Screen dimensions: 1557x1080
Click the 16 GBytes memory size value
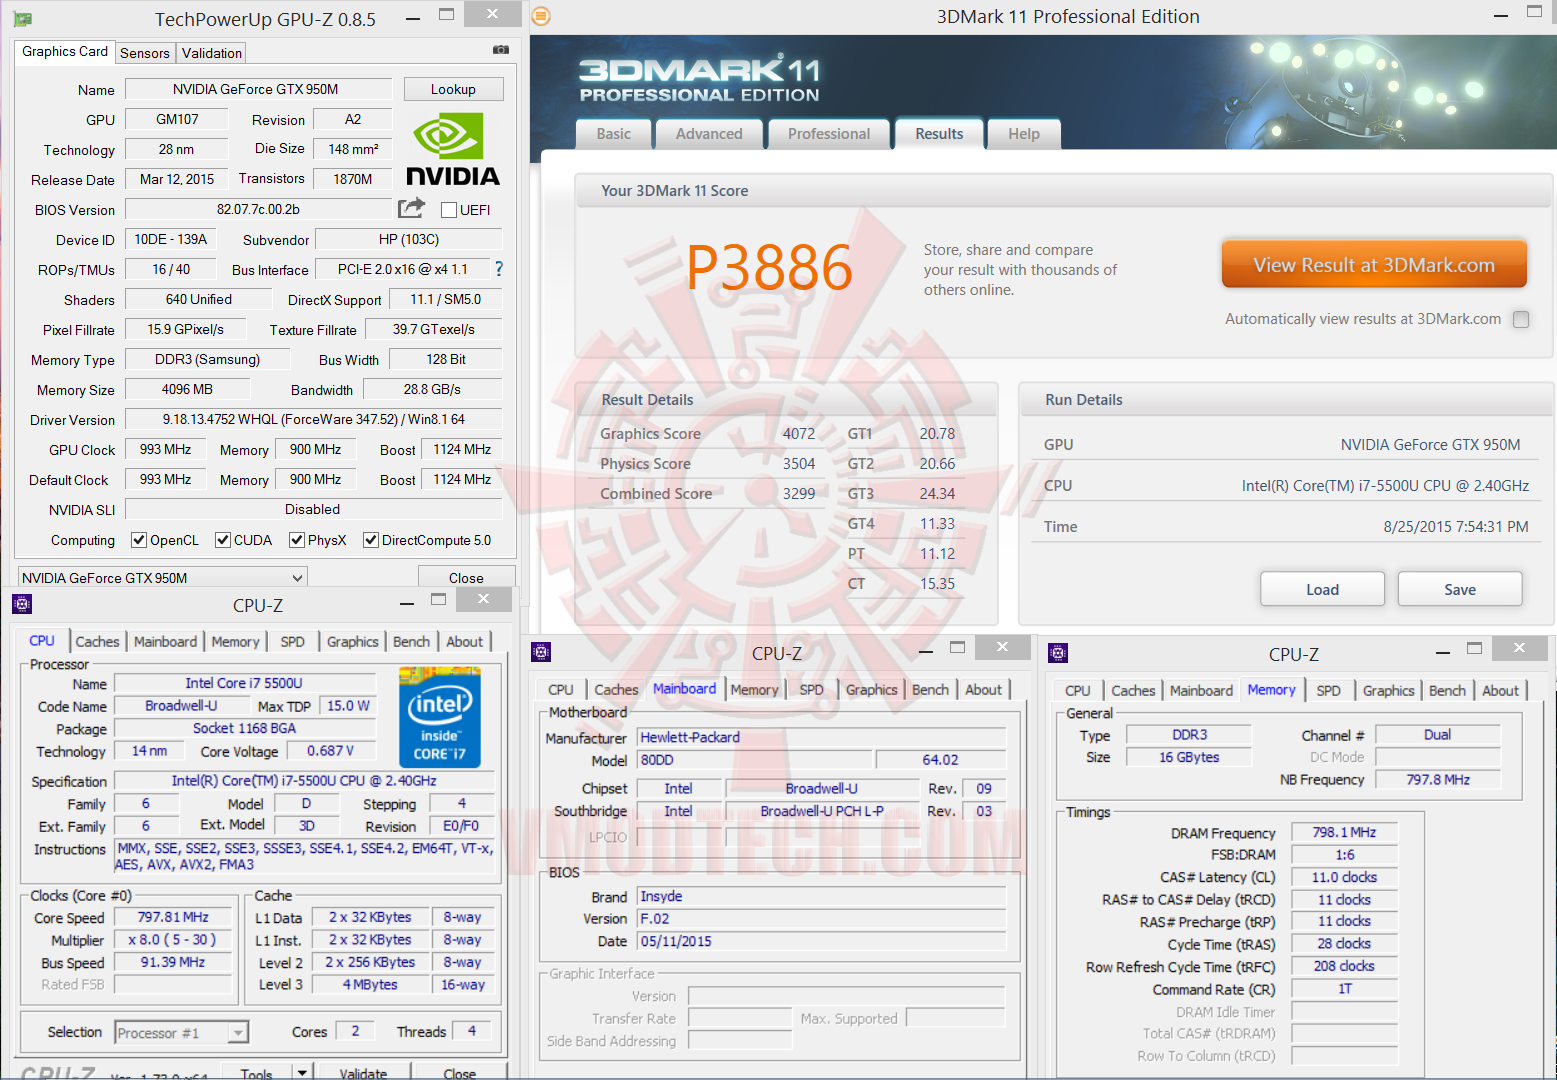(x=1189, y=757)
